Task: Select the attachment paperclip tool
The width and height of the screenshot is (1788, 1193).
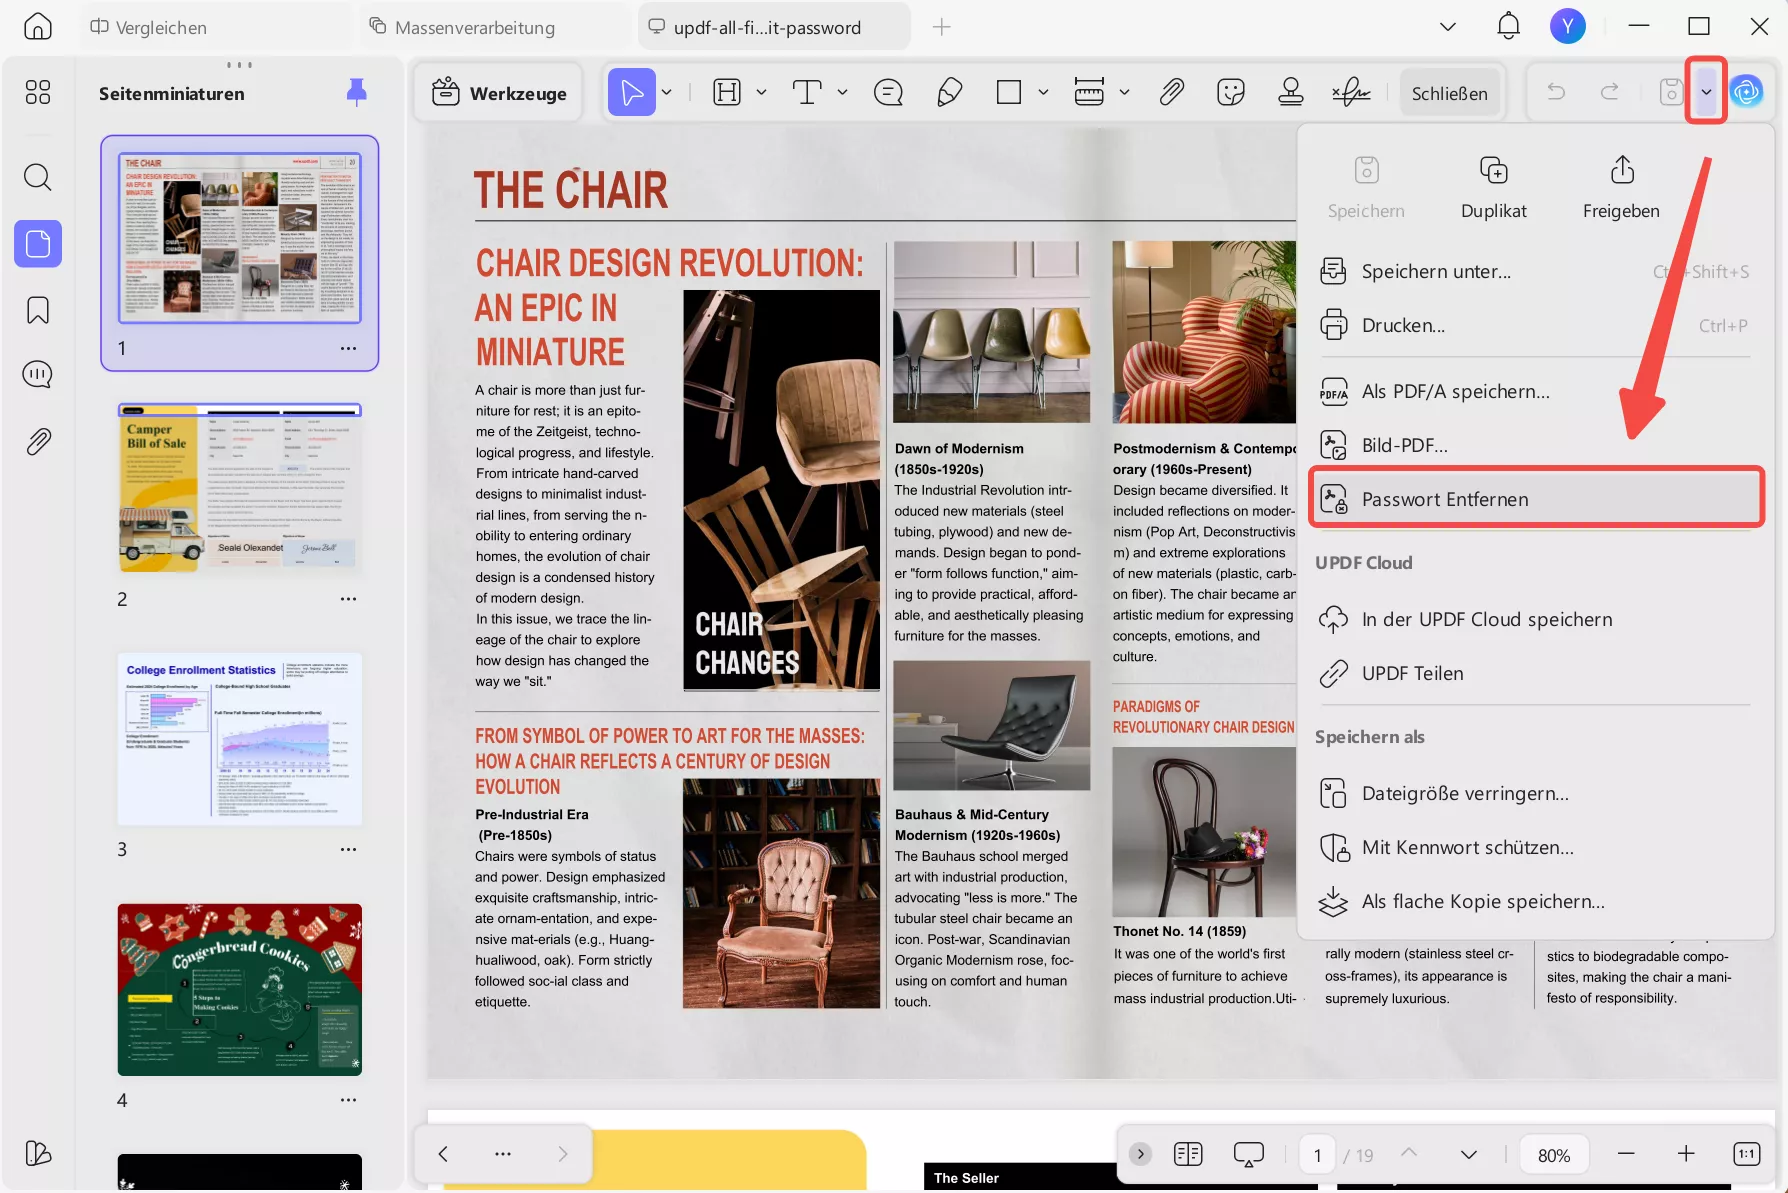Action: pos(1171,93)
